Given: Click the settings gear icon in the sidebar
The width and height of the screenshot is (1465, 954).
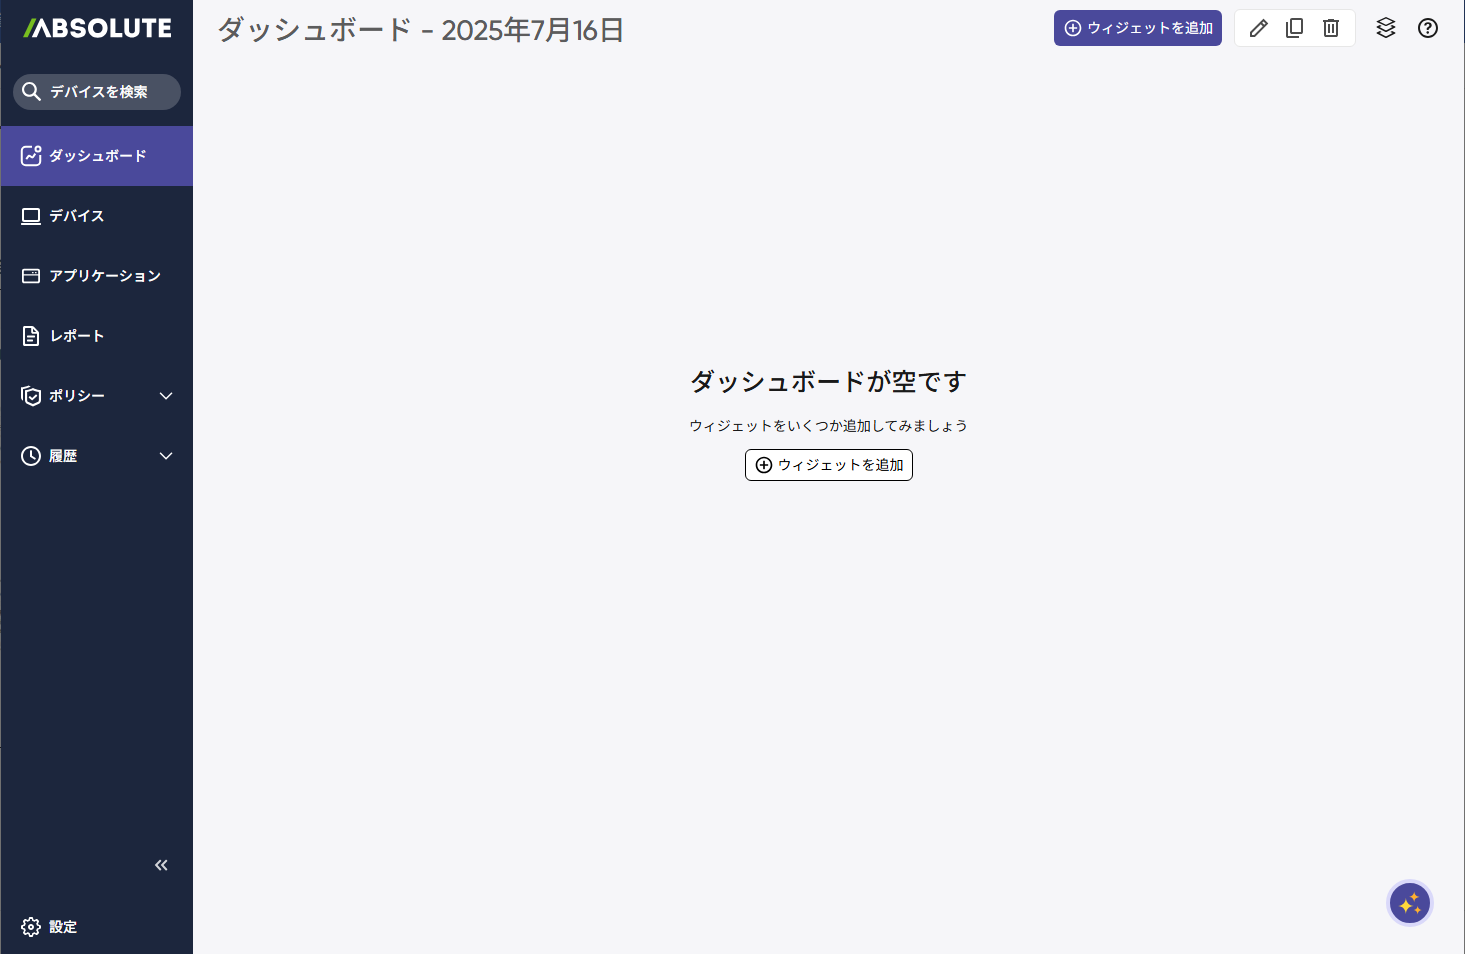Looking at the screenshot, I should (x=31, y=927).
